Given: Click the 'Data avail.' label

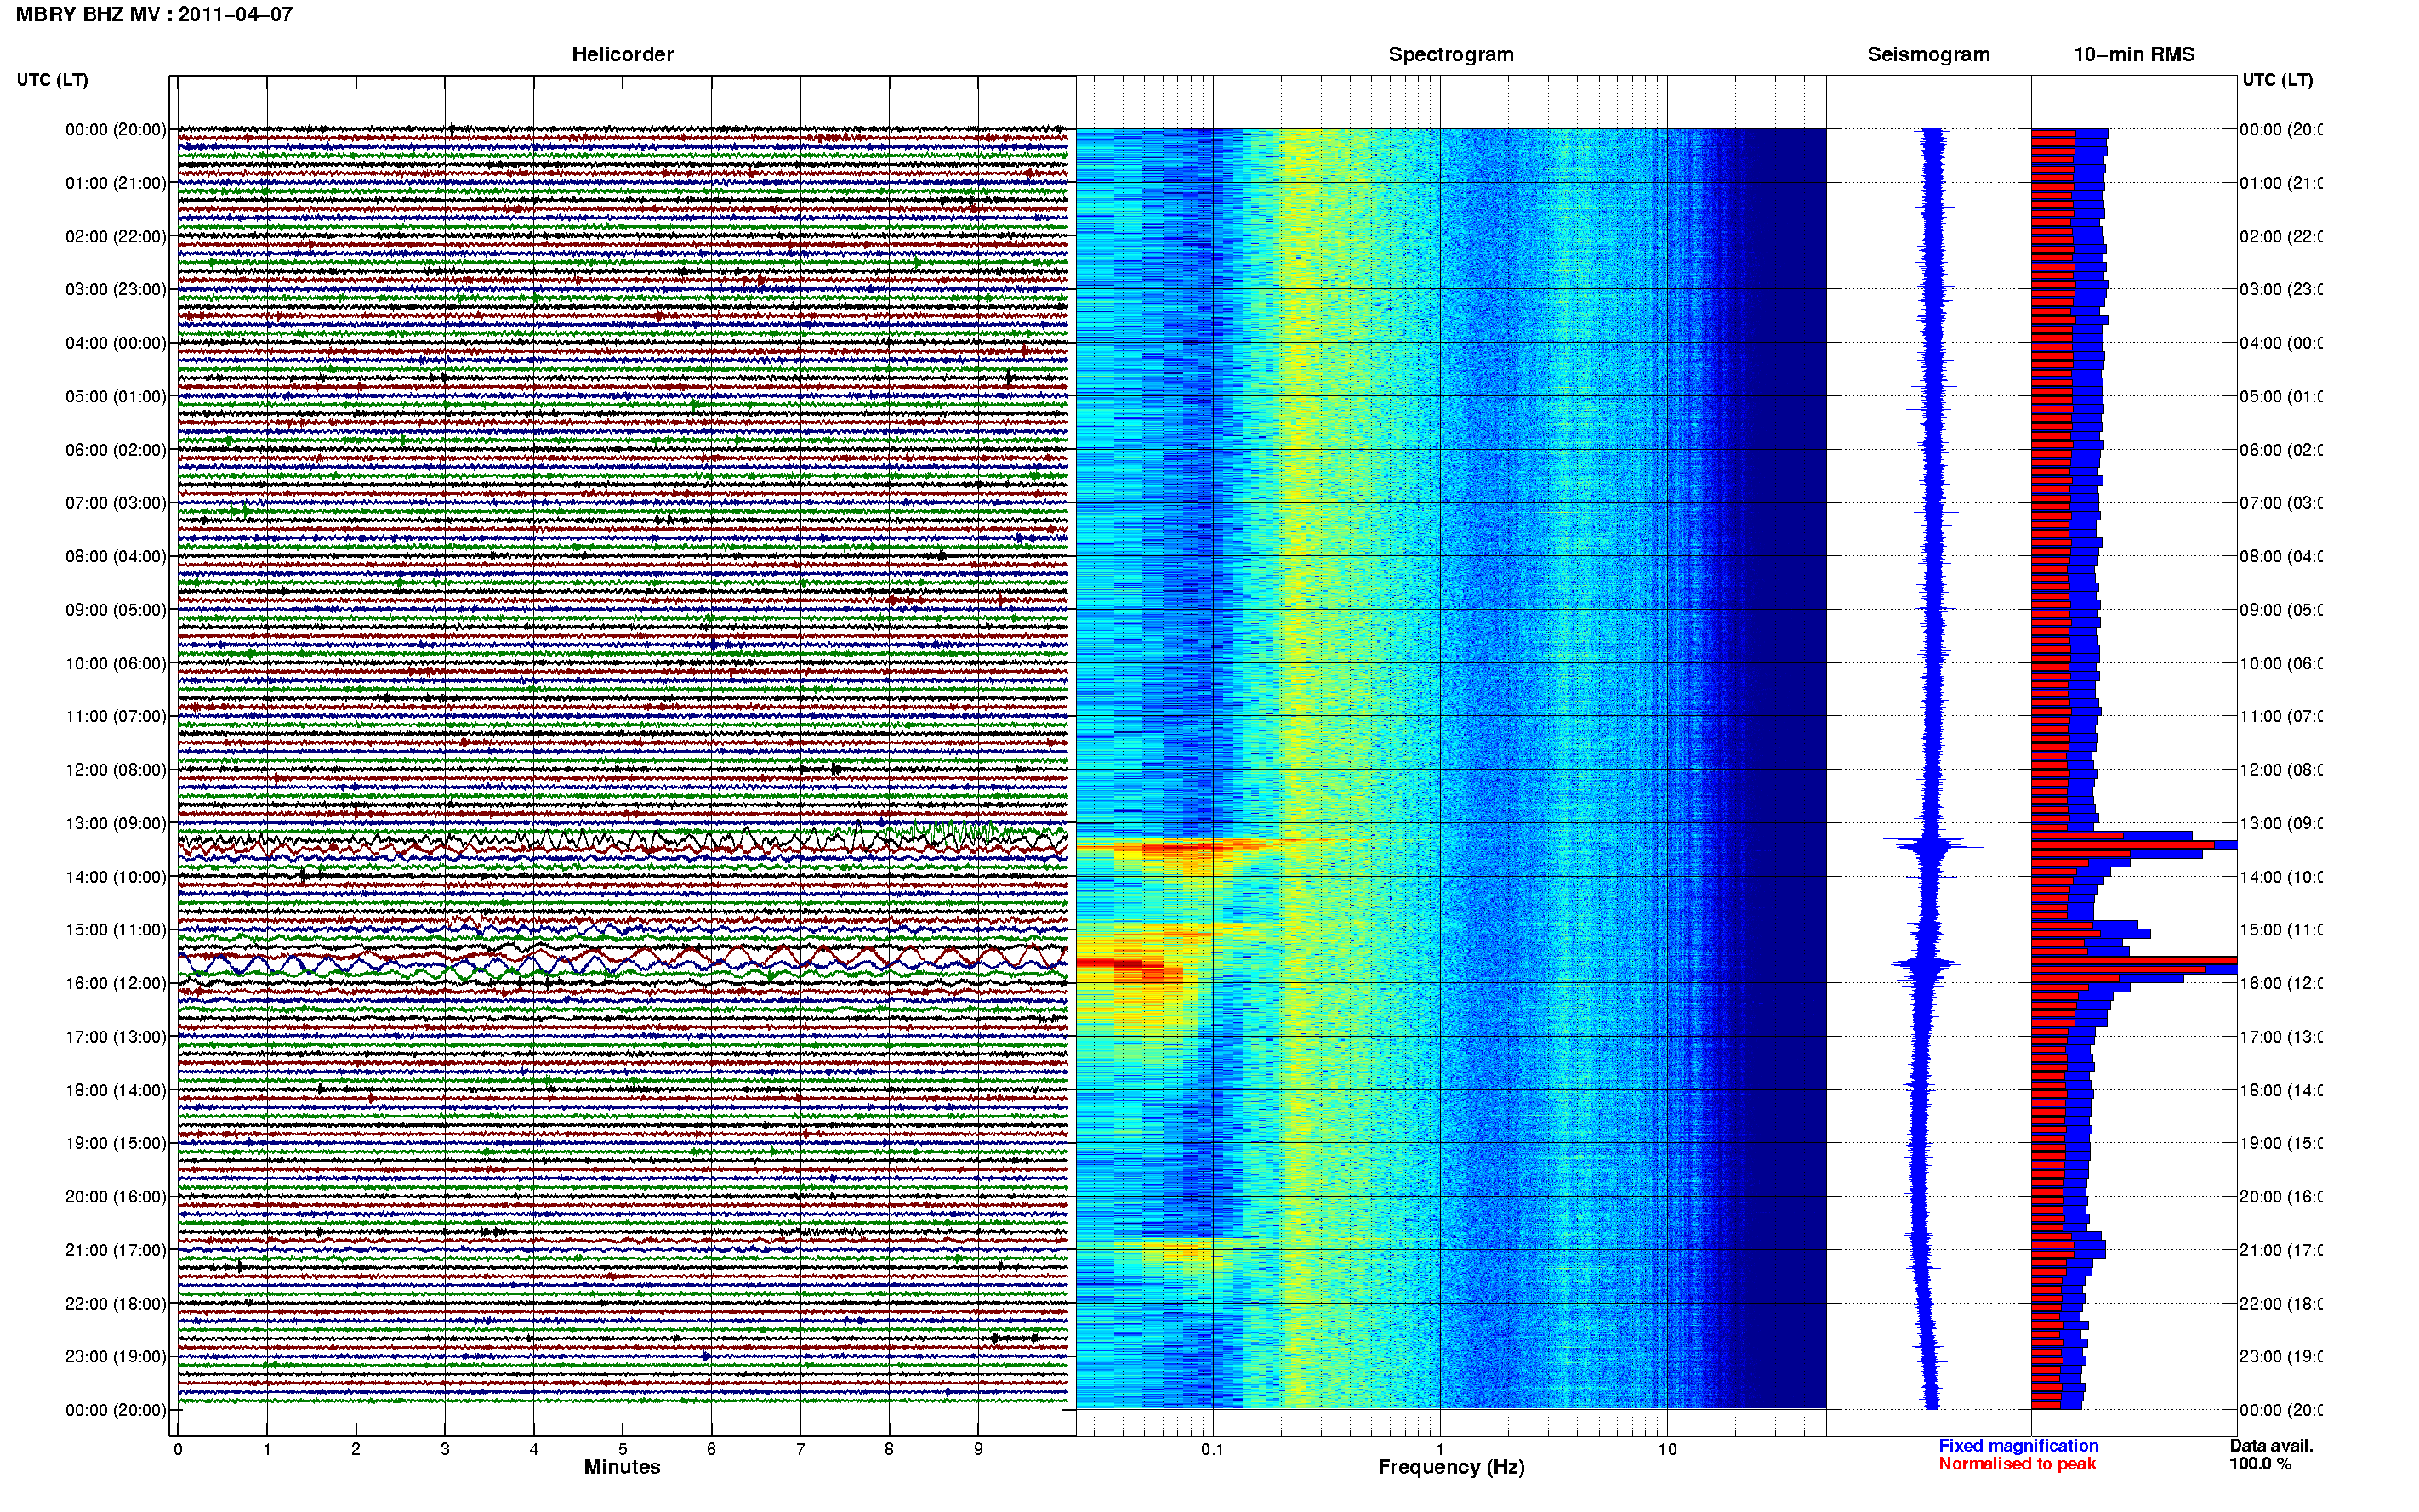Looking at the screenshot, I should coord(2271,1446).
